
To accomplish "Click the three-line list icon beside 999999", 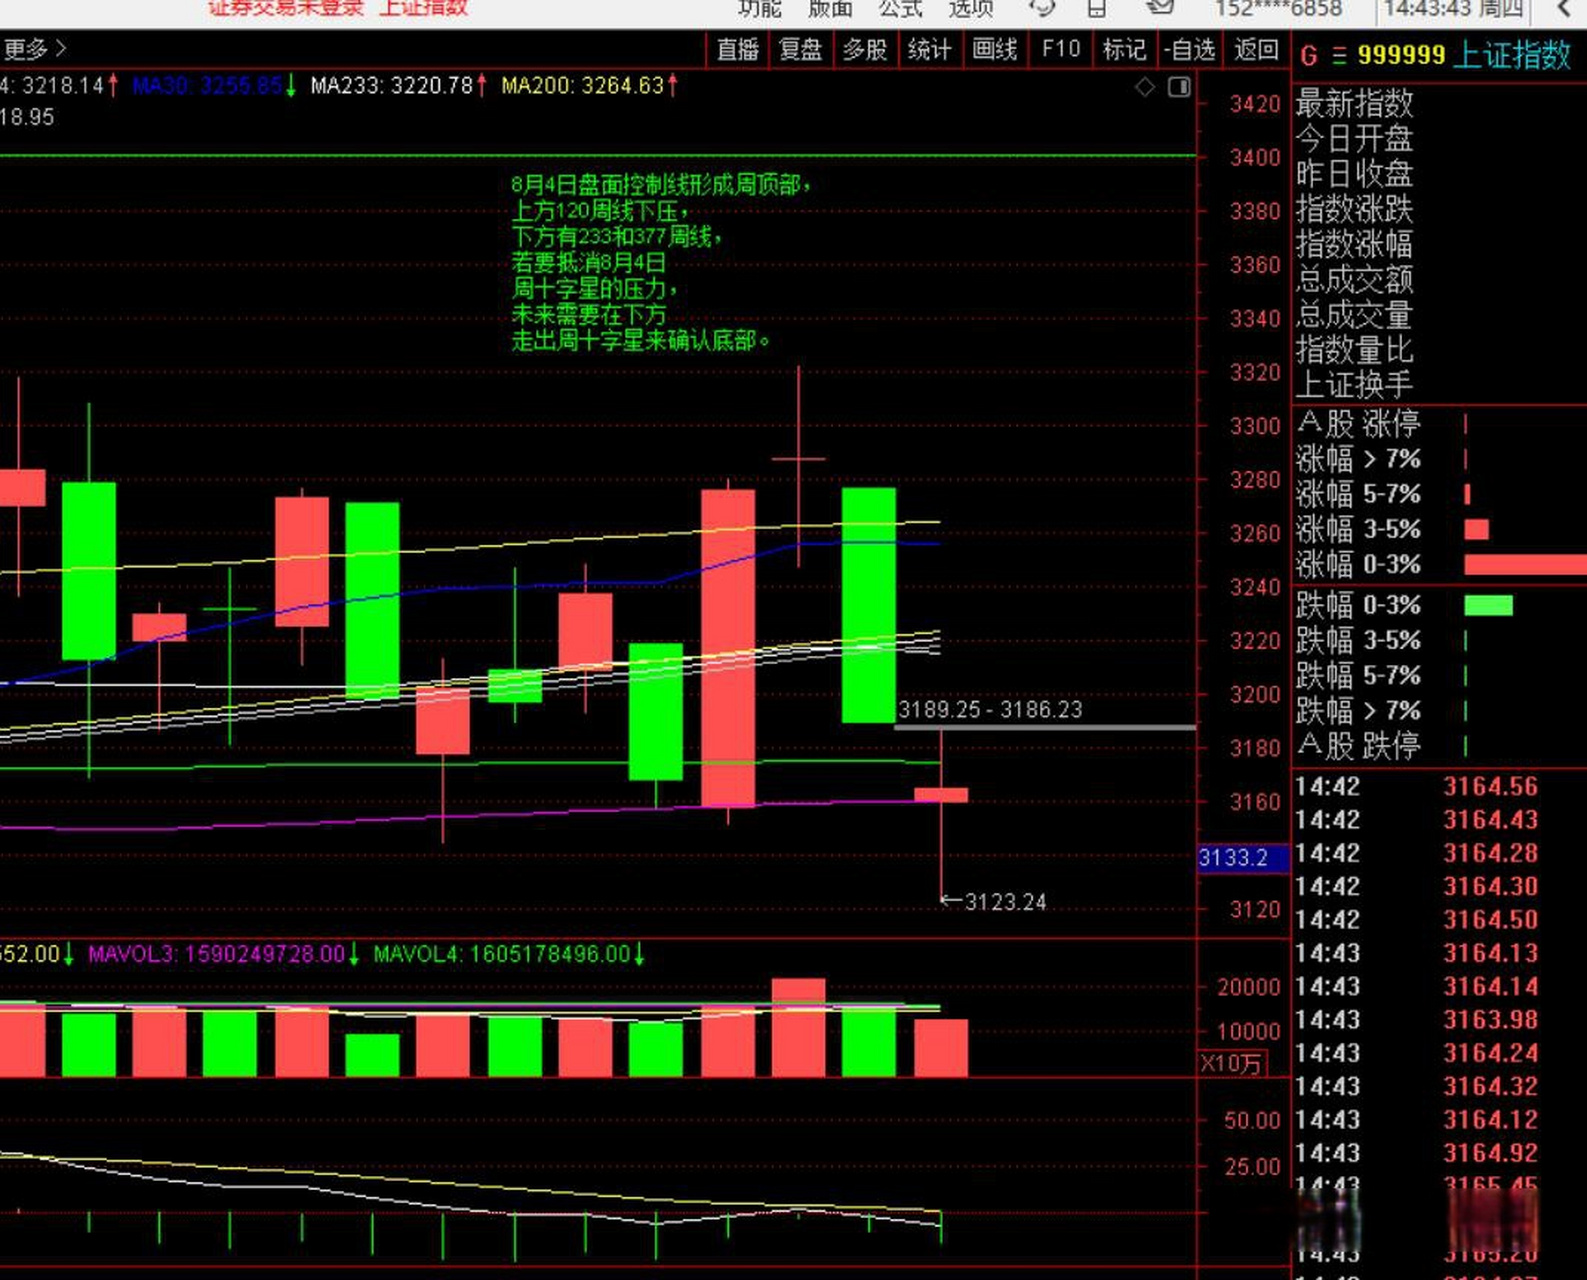I will pyautogui.click(x=1339, y=55).
